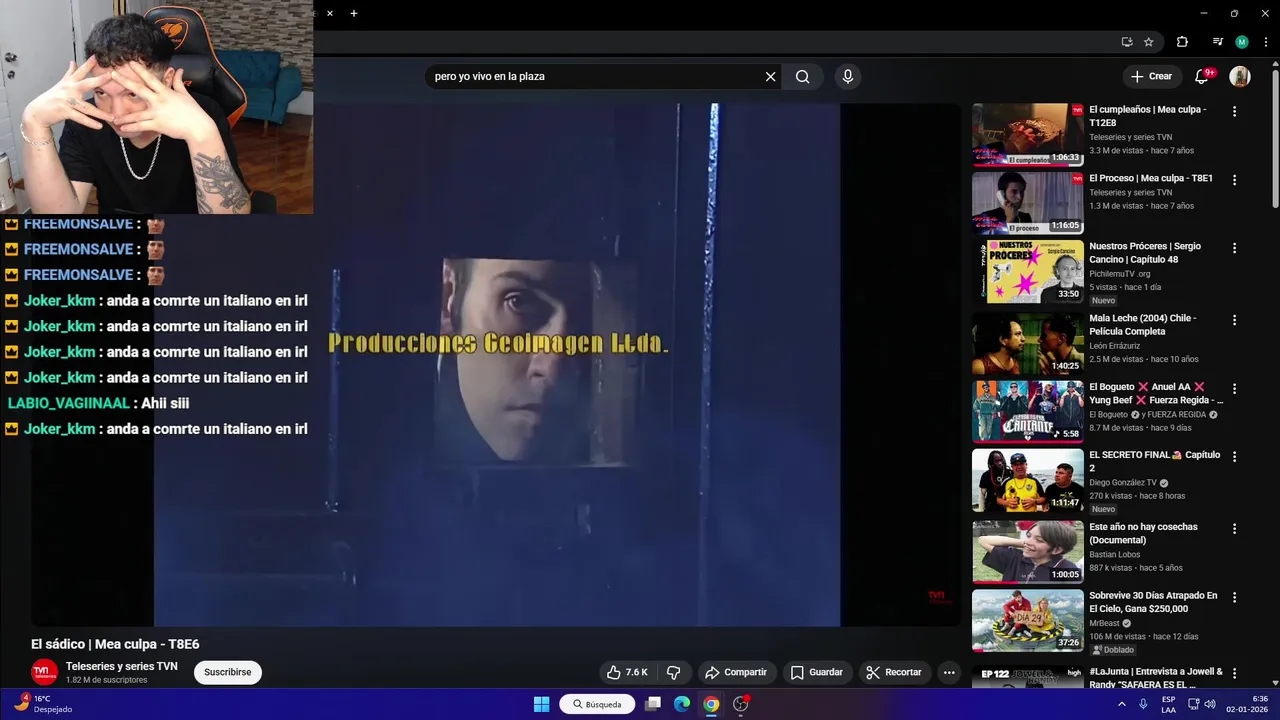This screenshot has height=720, width=1280.
Task: Click the Crear button
Action: (x=1151, y=76)
